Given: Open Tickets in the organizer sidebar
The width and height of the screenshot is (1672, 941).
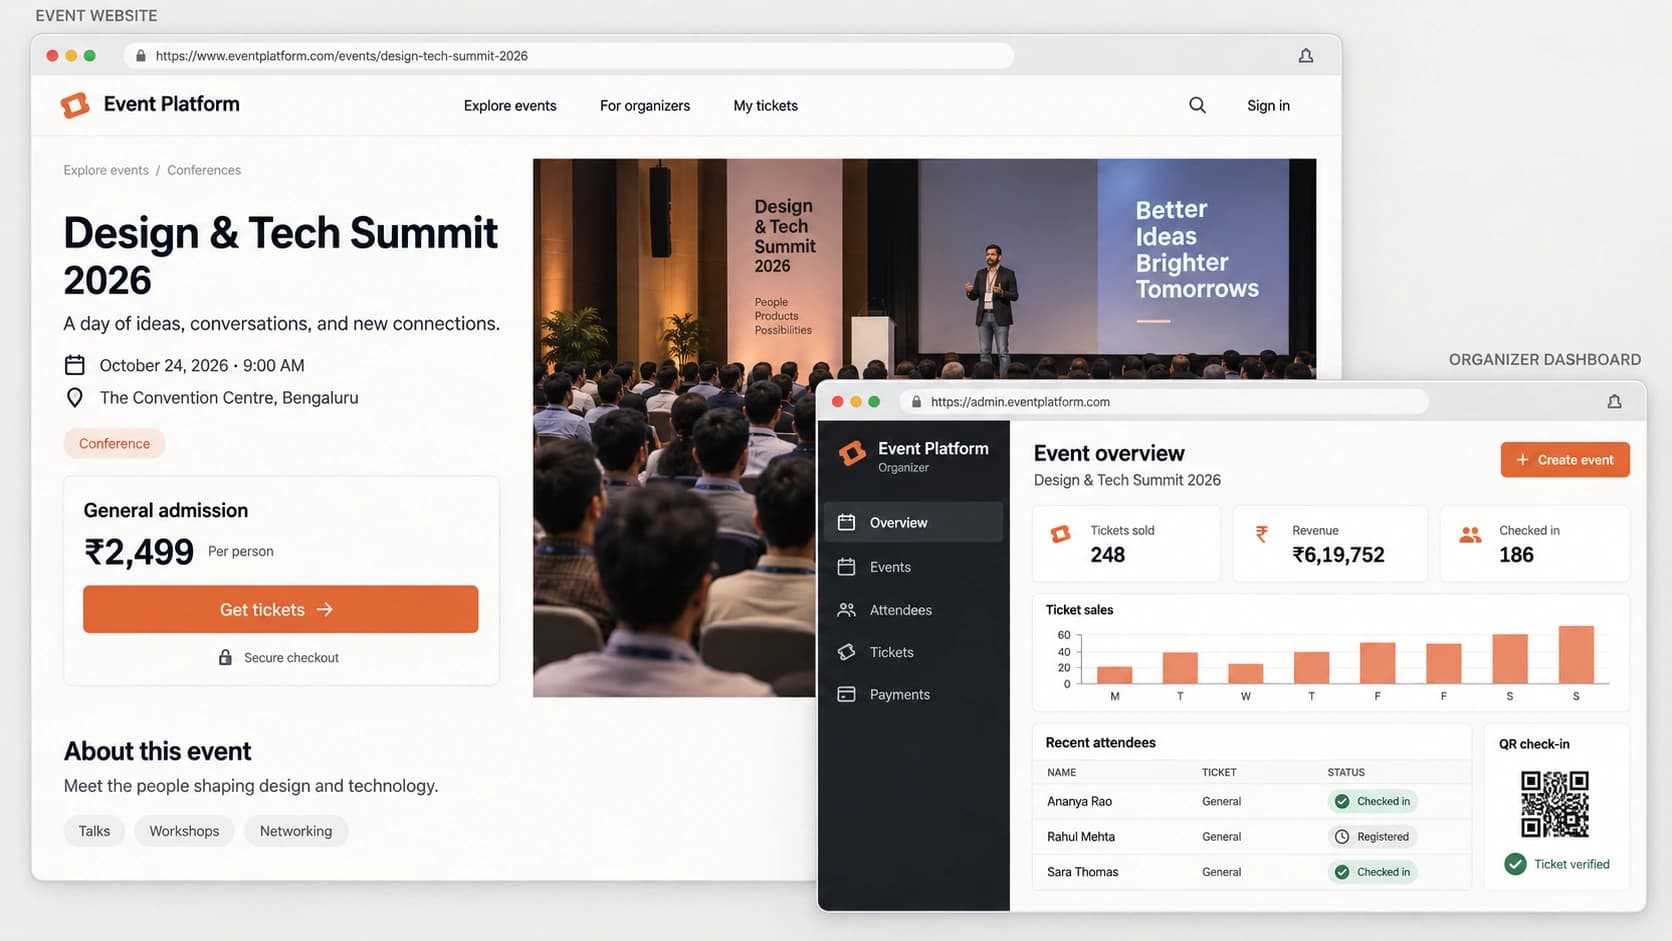Looking at the screenshot, I should (914, 652).
